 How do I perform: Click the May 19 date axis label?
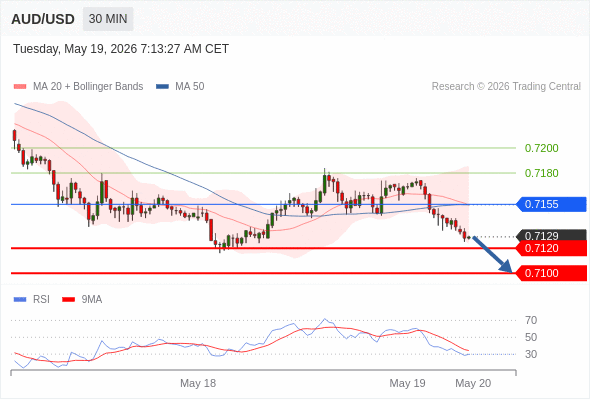point(407,383)
